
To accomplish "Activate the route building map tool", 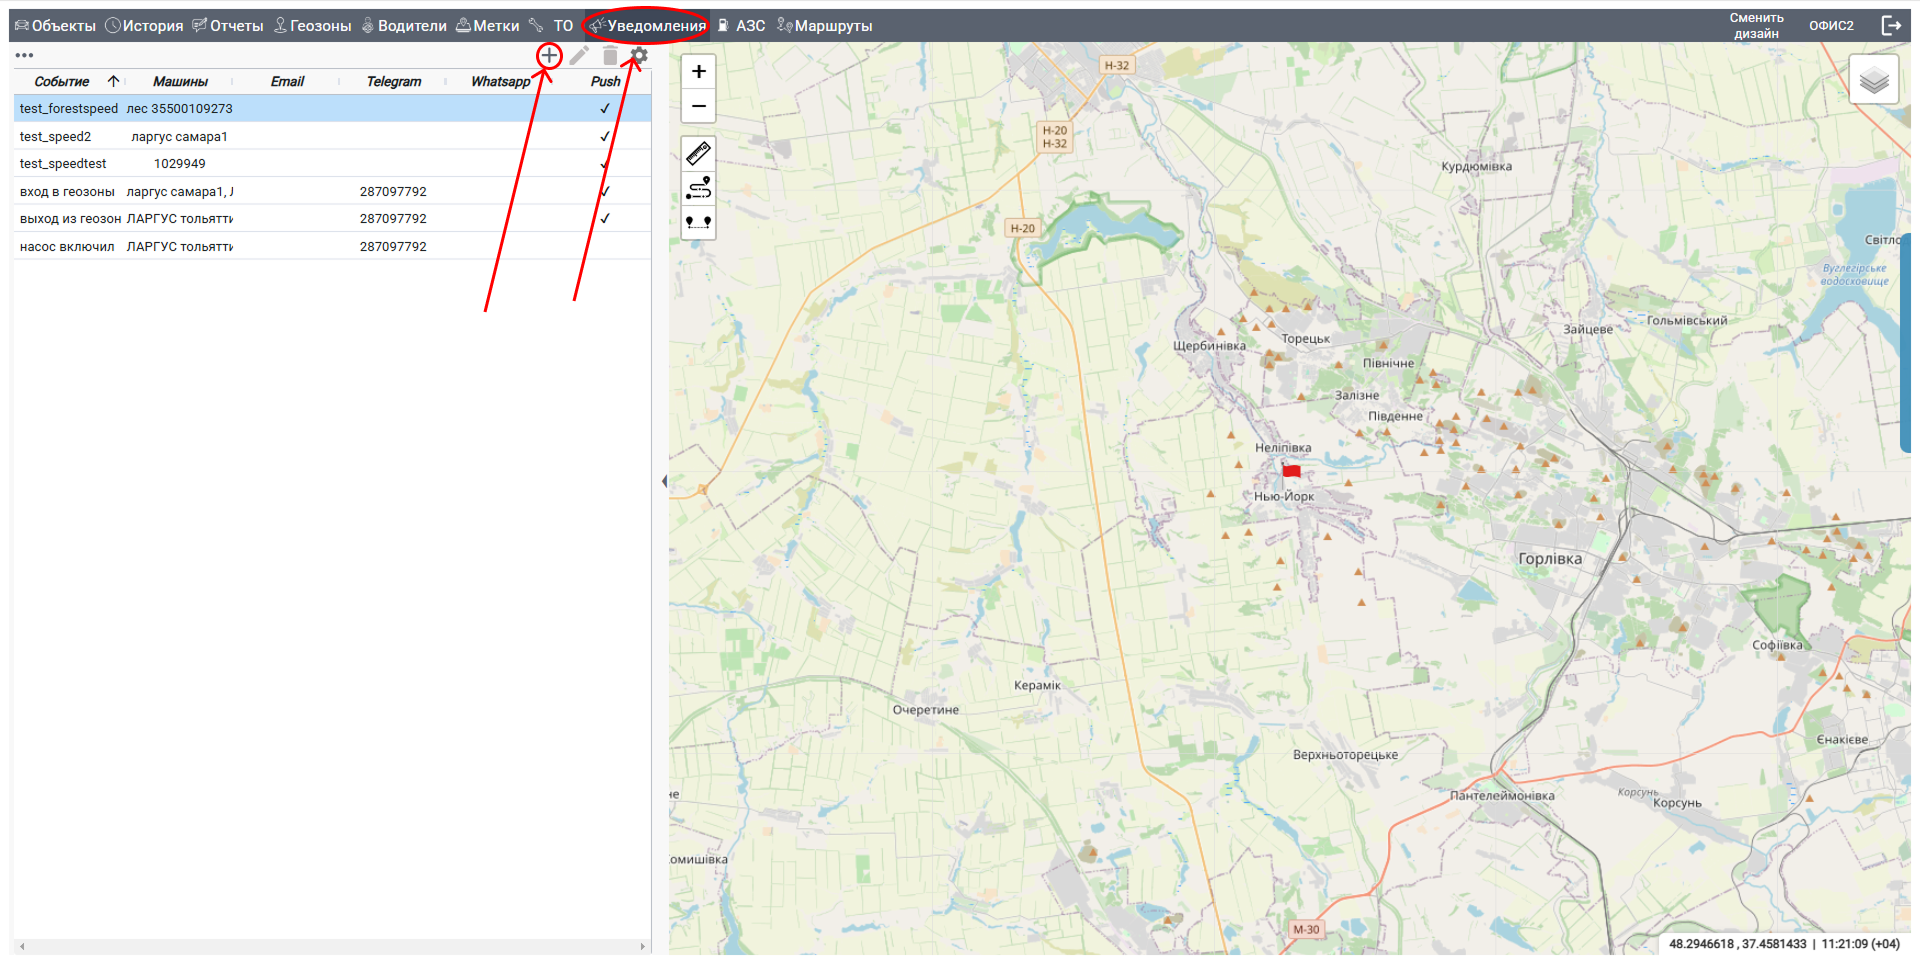I will 698,187.
